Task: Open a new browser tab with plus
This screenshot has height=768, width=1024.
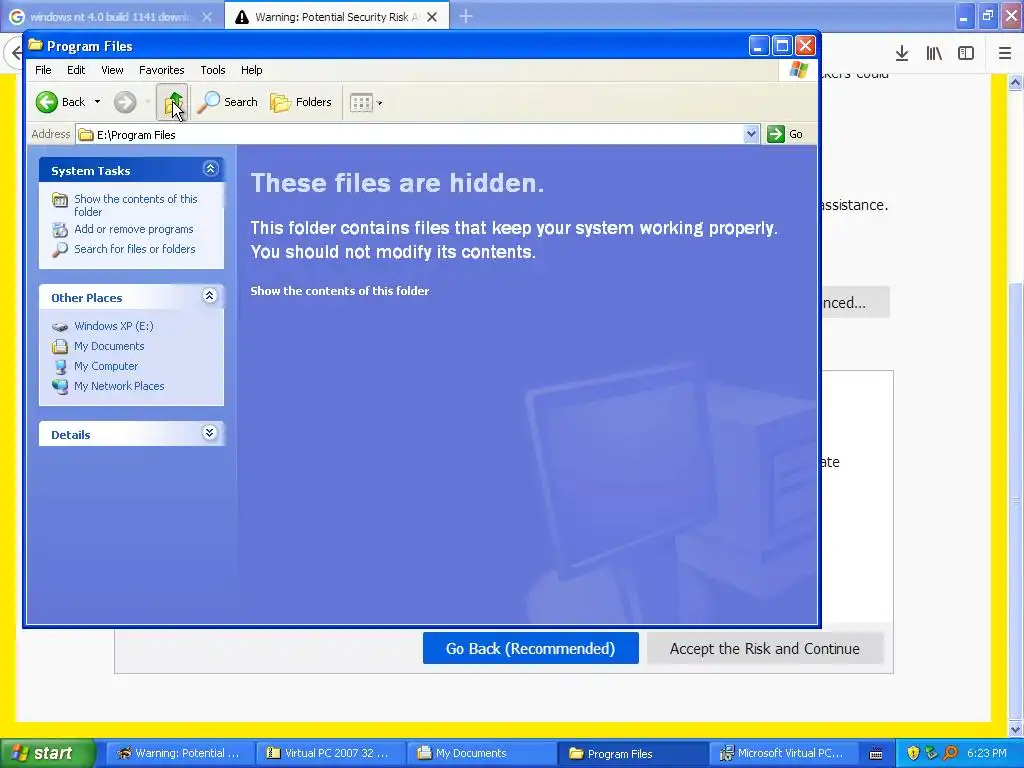Action: click(x=466, y=16)
